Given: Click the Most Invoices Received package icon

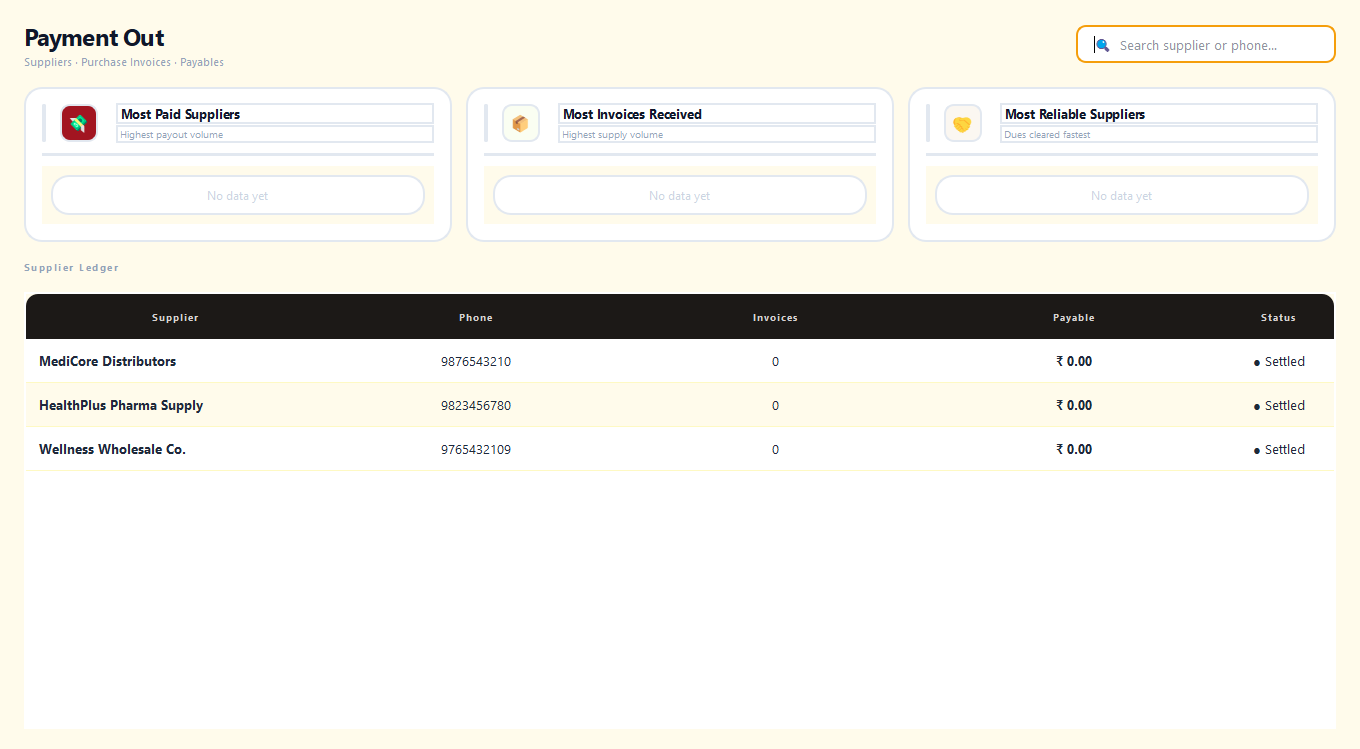Looking at the screenshot, I should (x=521, y=123).
